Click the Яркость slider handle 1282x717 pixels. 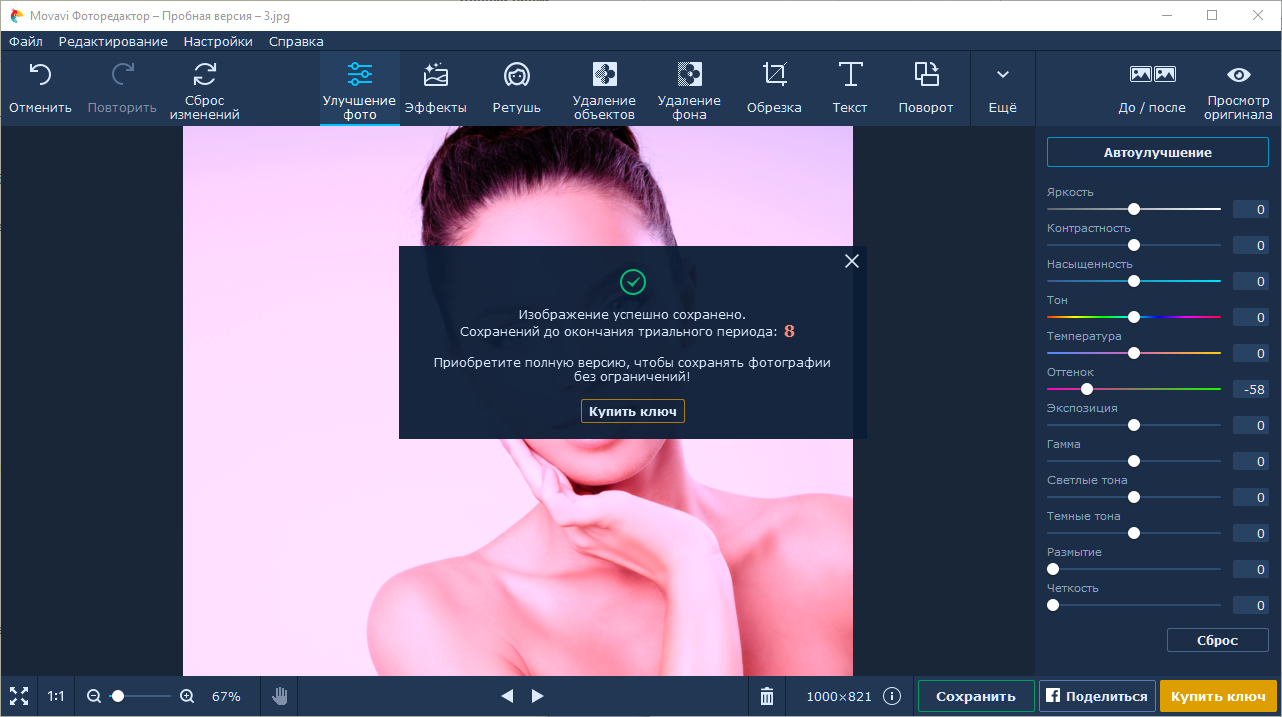[x=1134, y=209]
